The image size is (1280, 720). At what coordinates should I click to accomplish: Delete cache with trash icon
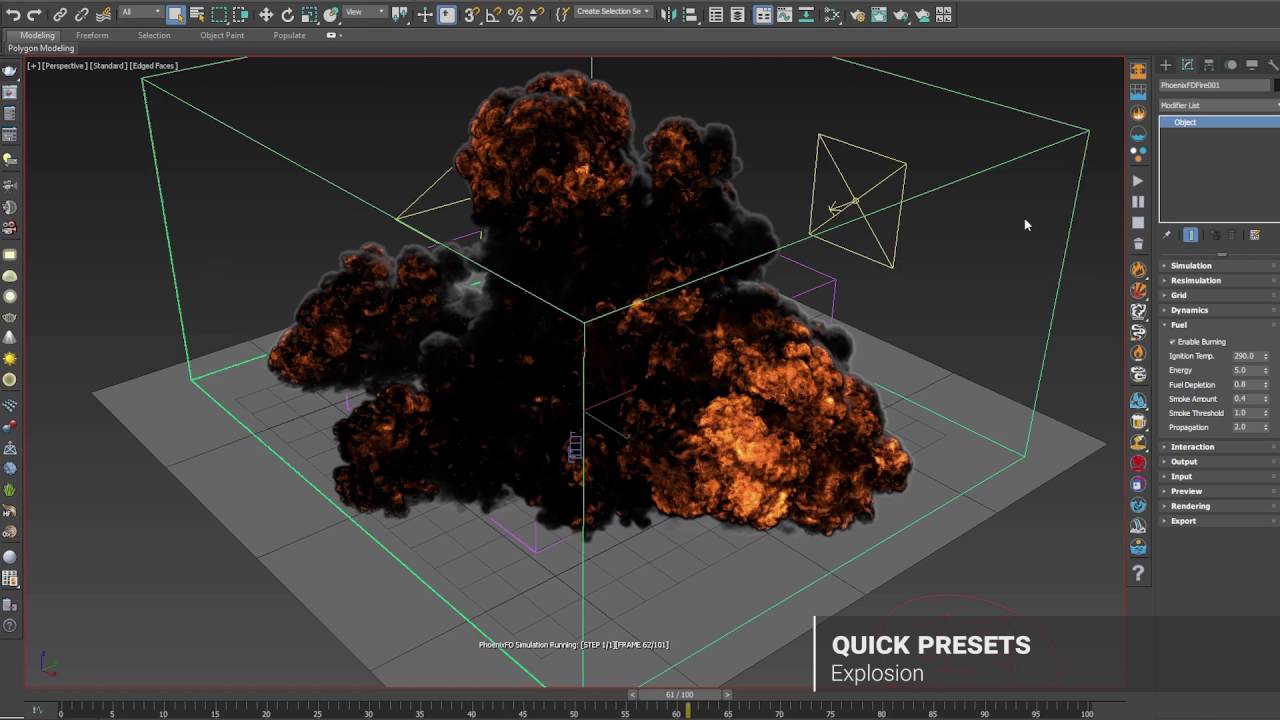pos(1138,244)
